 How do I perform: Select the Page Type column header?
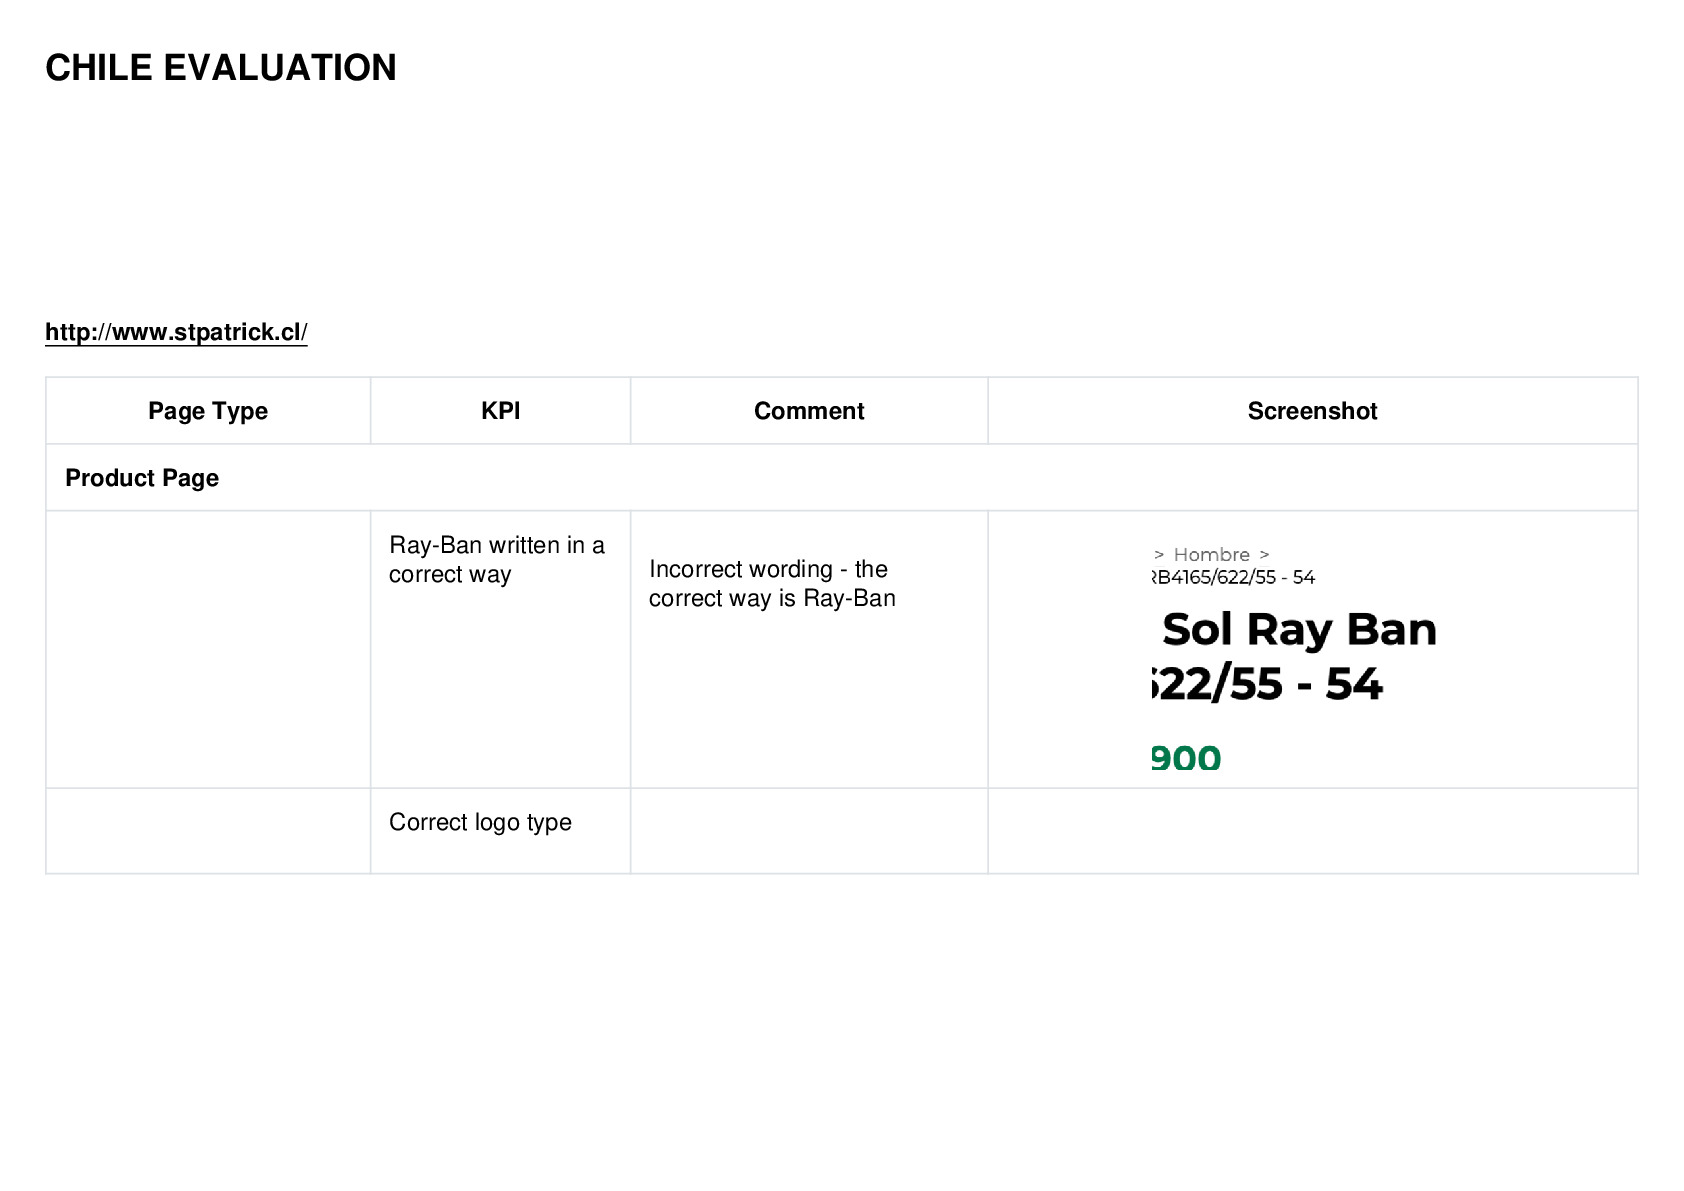(x=208, y=411)
